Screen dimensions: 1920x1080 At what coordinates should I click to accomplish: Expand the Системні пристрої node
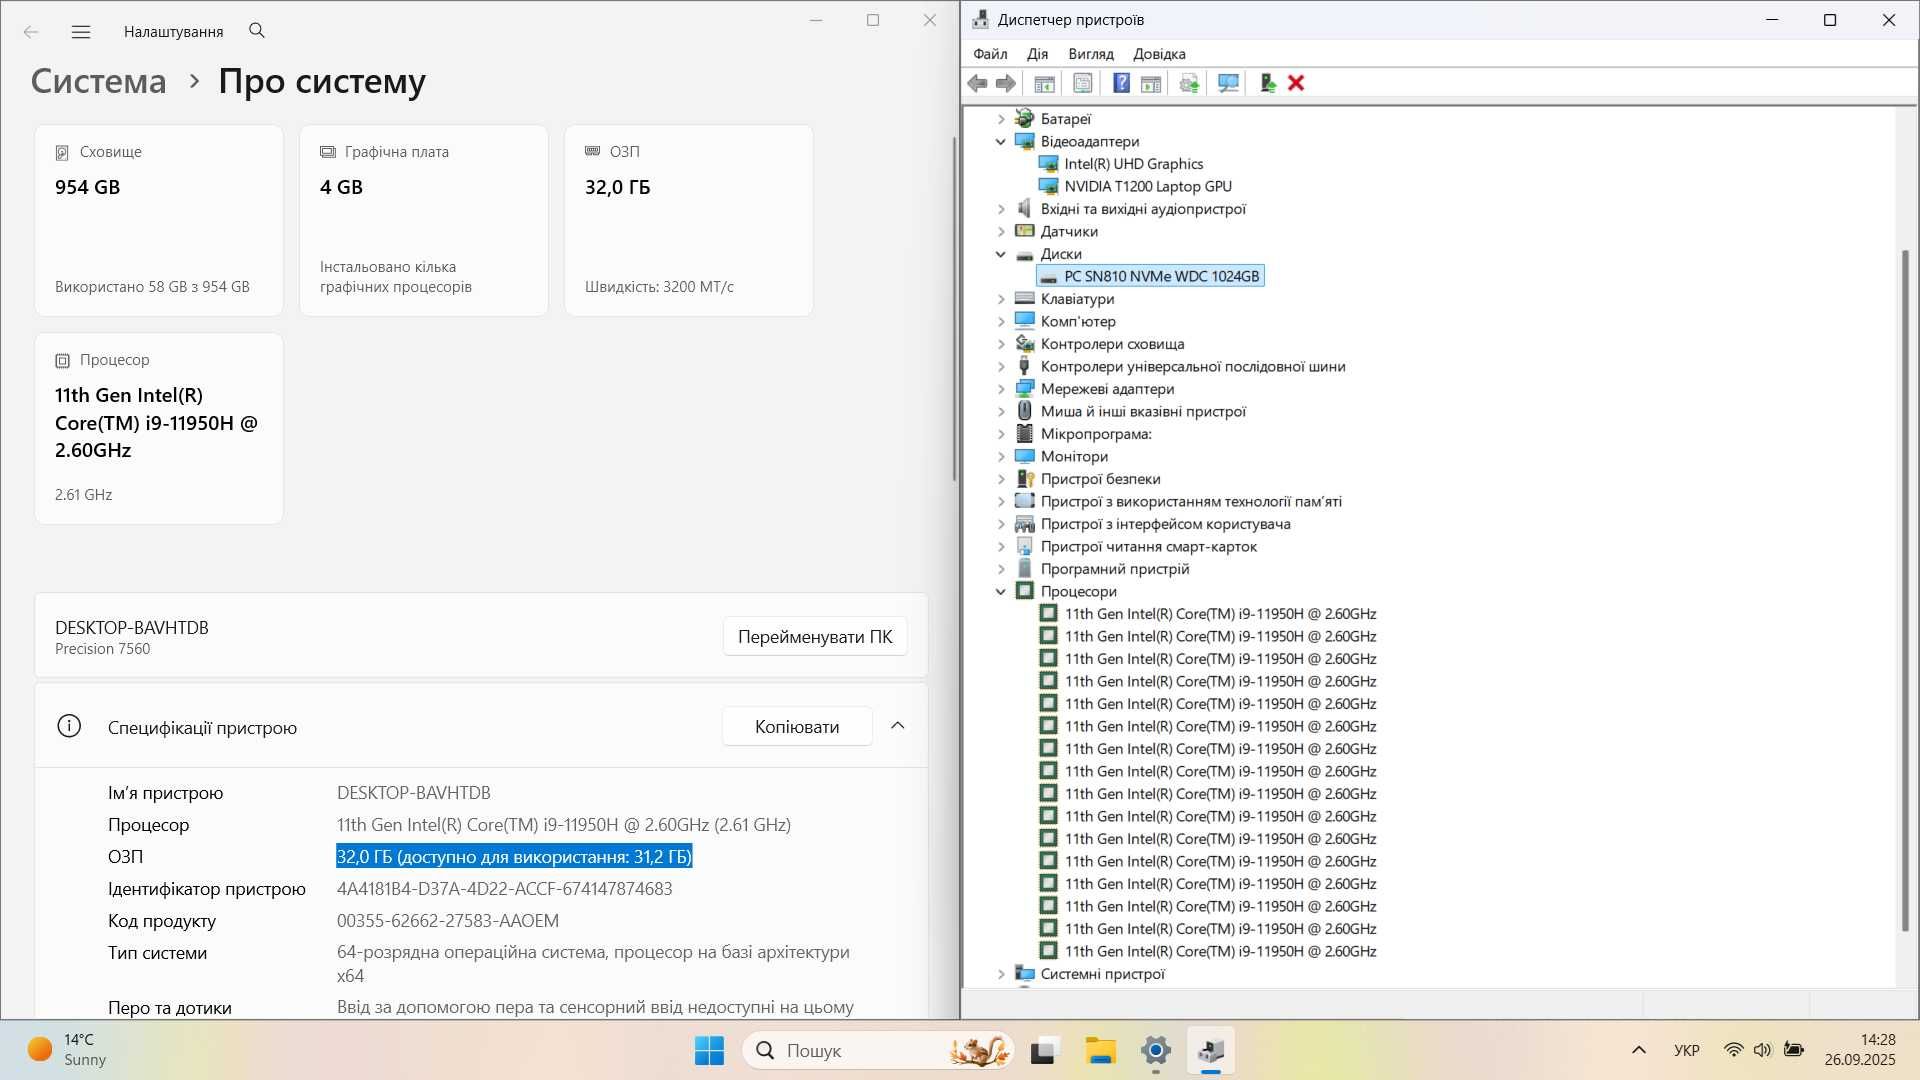pyautogui.click(x=1001, y=974)
